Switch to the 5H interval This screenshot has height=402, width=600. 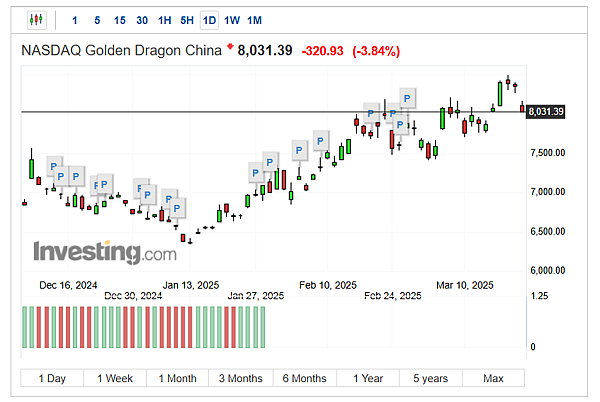187,20
